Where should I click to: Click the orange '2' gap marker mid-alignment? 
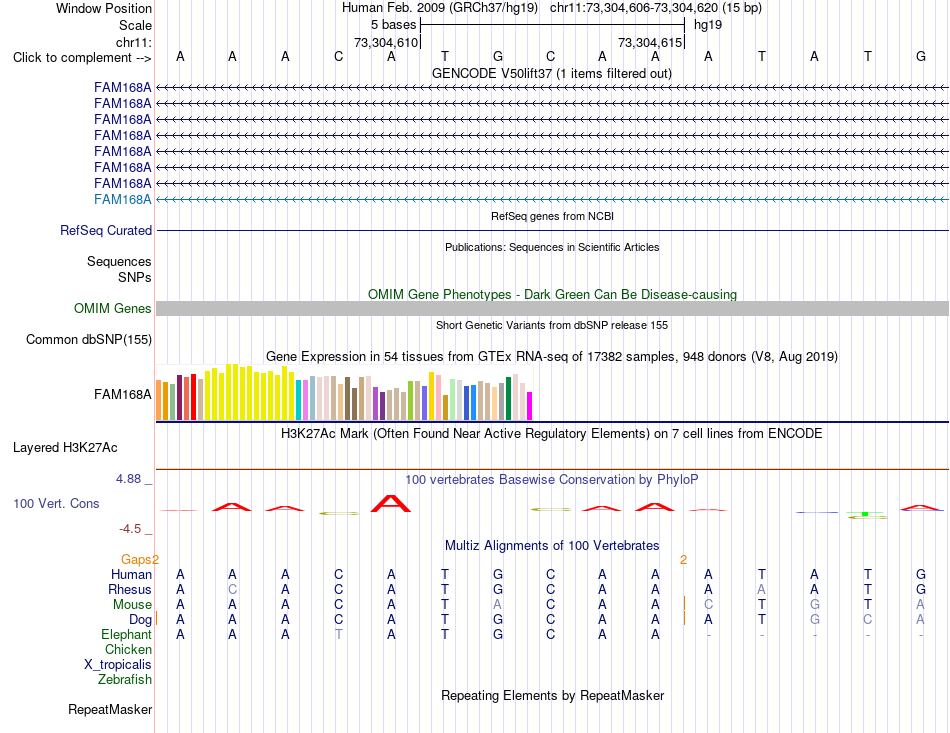683,560
